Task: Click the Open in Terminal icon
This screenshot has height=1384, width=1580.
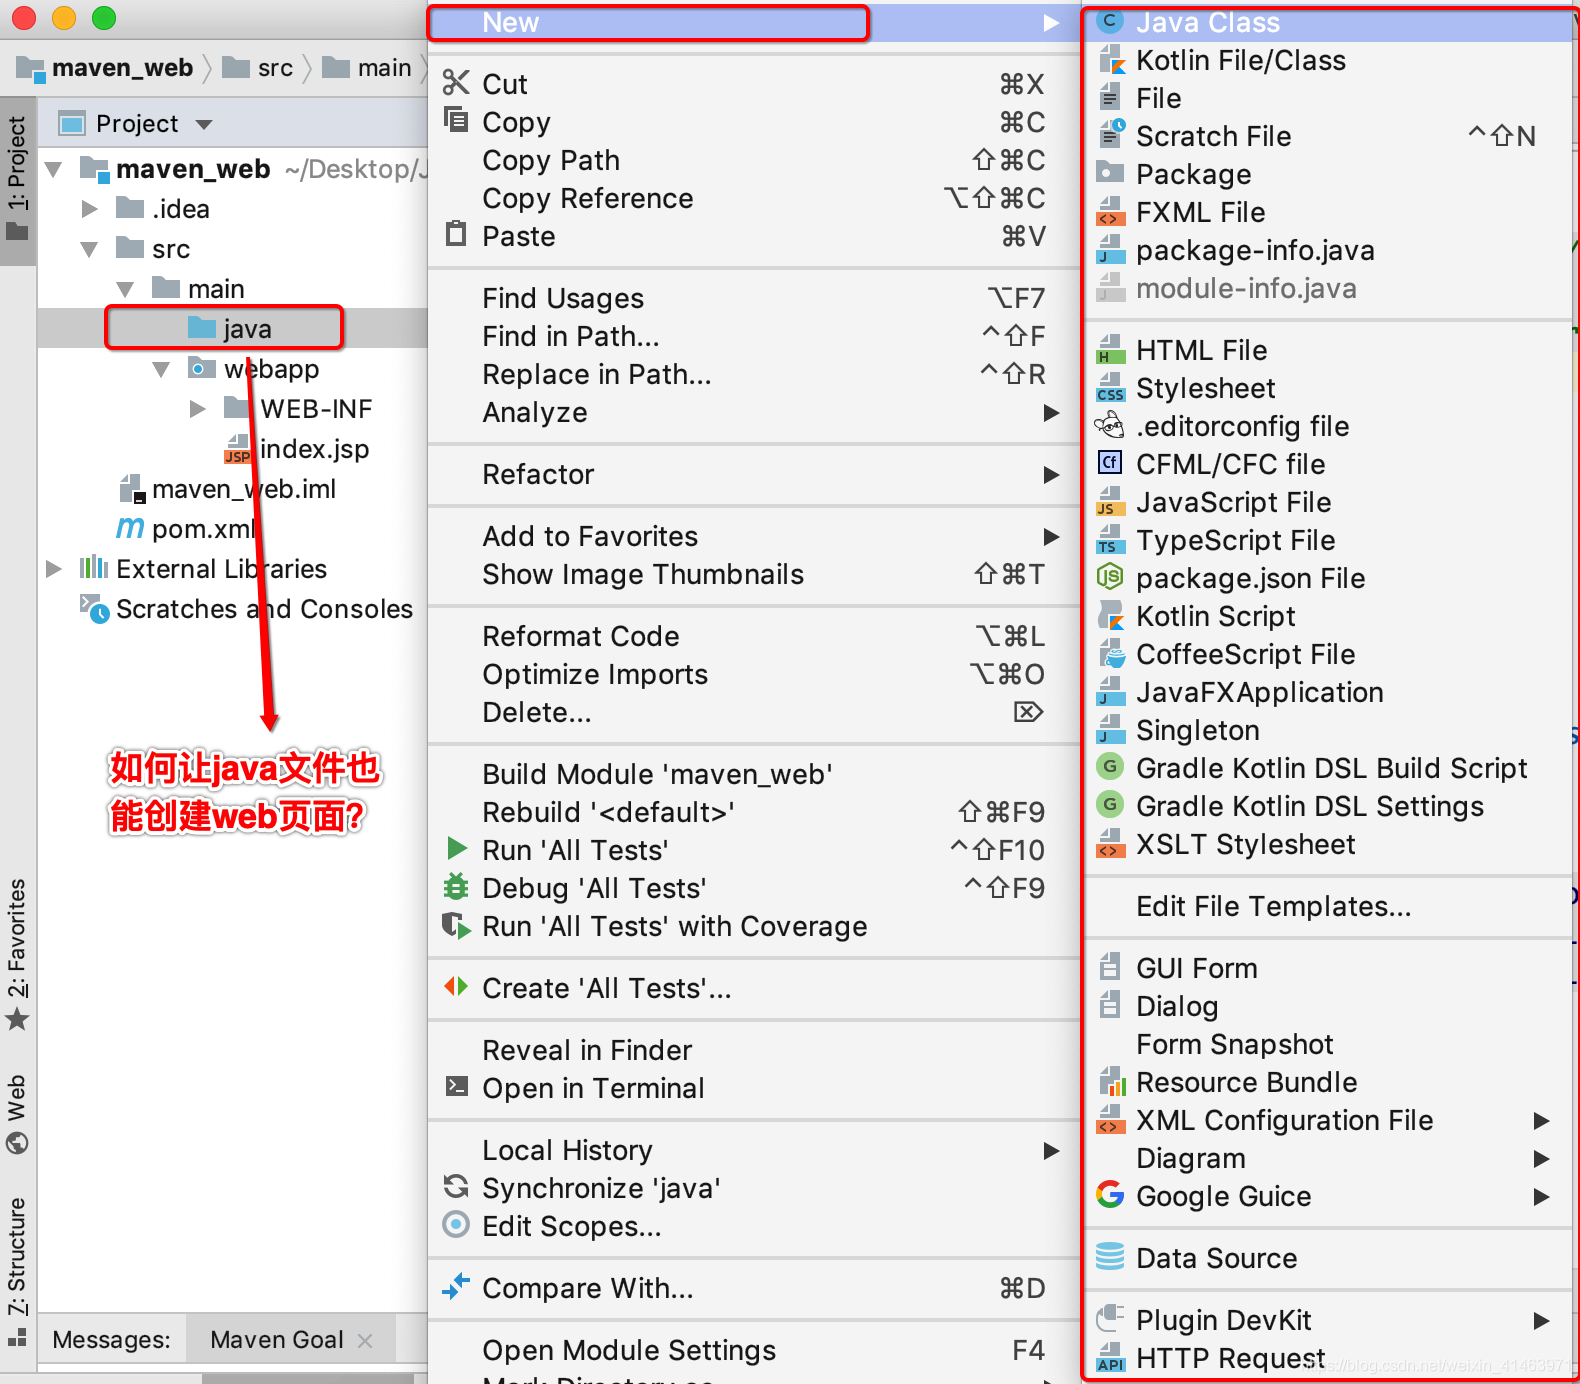Action: click(456, 1086)
